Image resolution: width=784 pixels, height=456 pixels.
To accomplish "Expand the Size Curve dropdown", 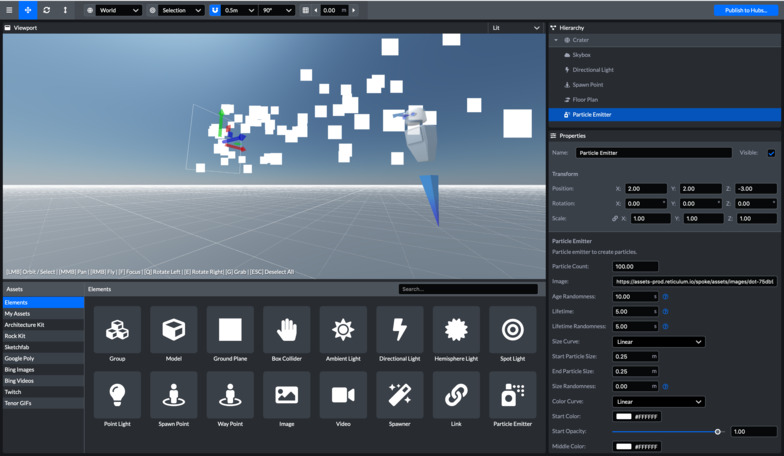I will (658, 342).
